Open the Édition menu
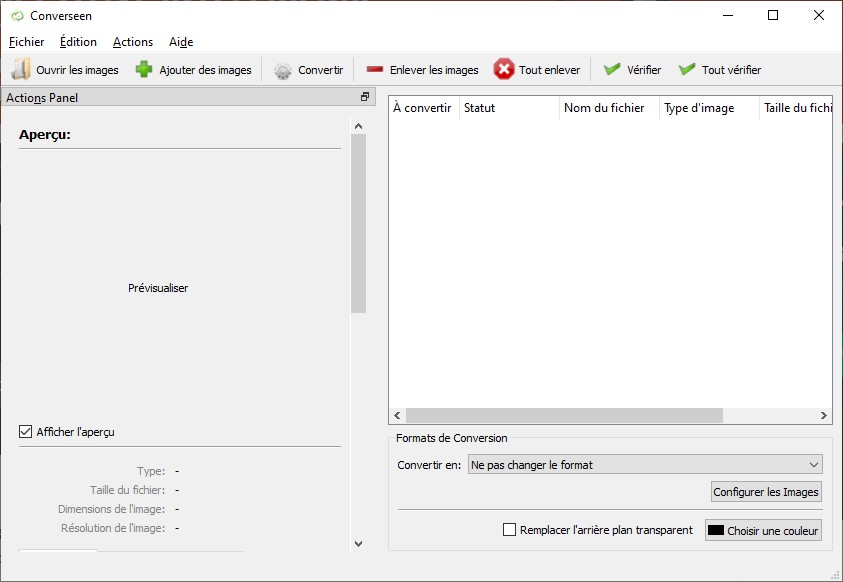This screenshot has width=843, height=582. point(78,42)
